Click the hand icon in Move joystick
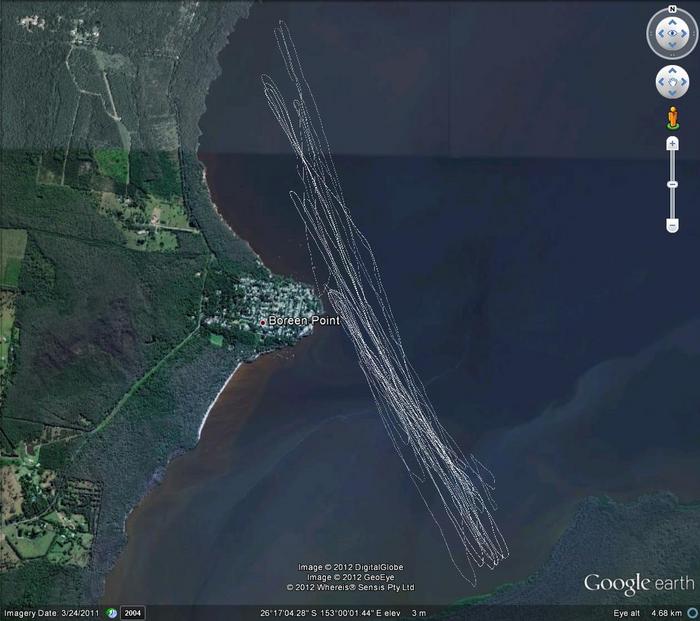 tap(672, 81)
